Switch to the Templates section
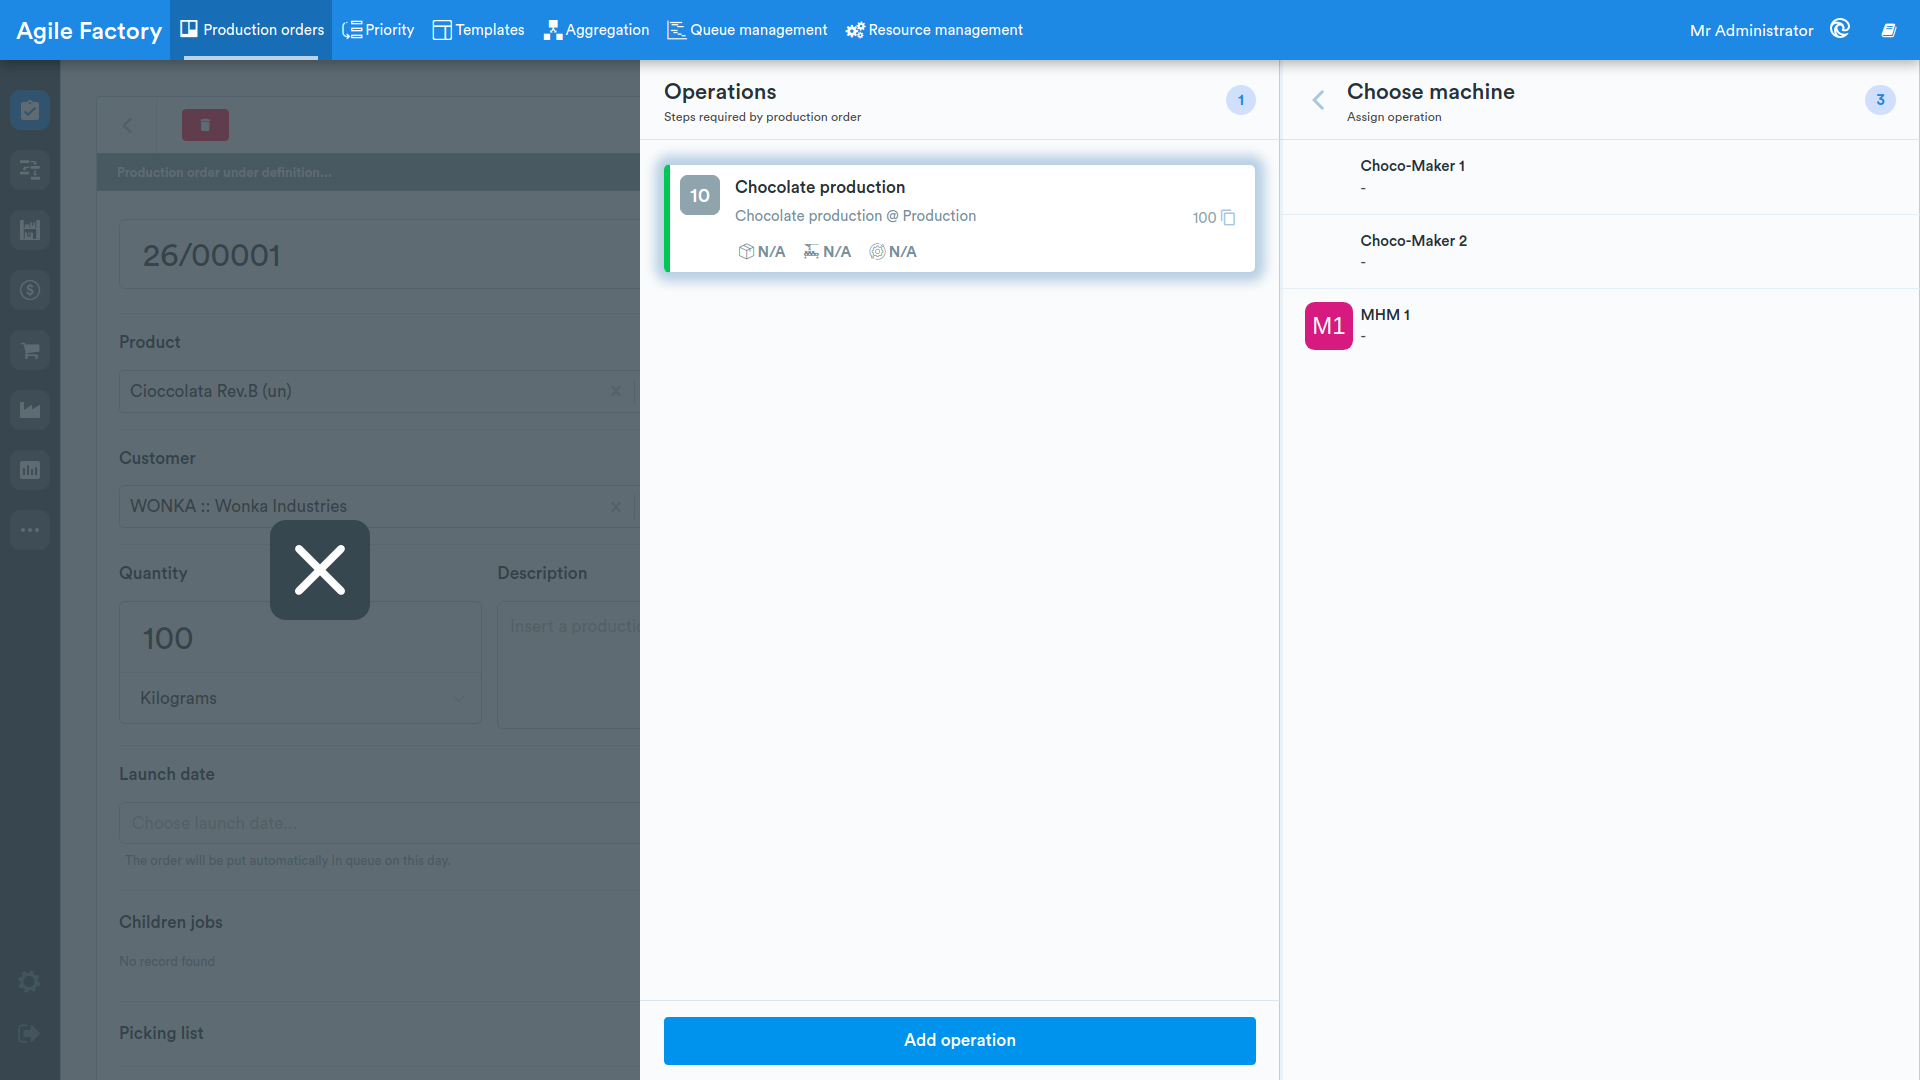1920x1080 pixels. click(x=478, y=30)
